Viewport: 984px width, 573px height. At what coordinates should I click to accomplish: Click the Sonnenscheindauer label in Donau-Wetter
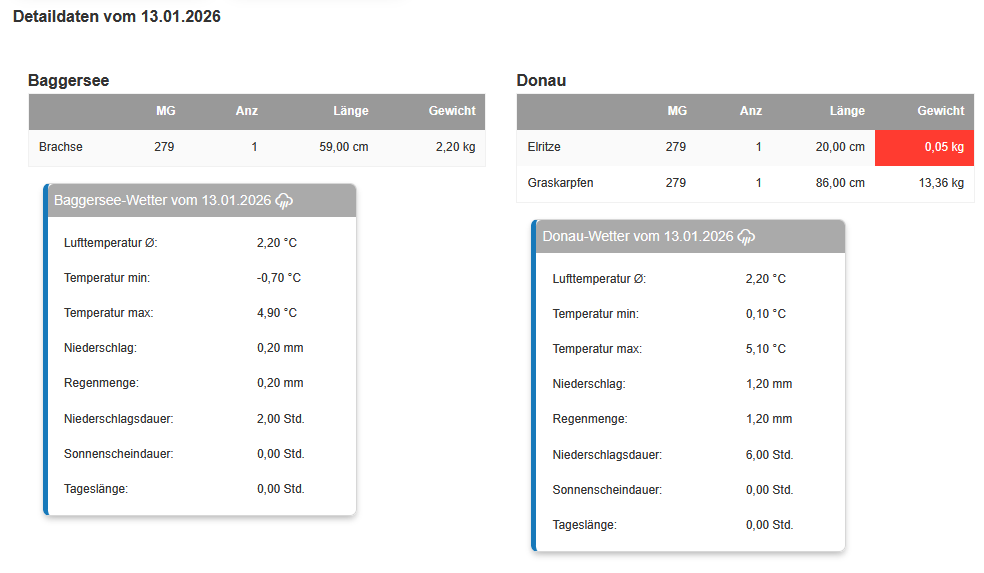pos(607,490)
